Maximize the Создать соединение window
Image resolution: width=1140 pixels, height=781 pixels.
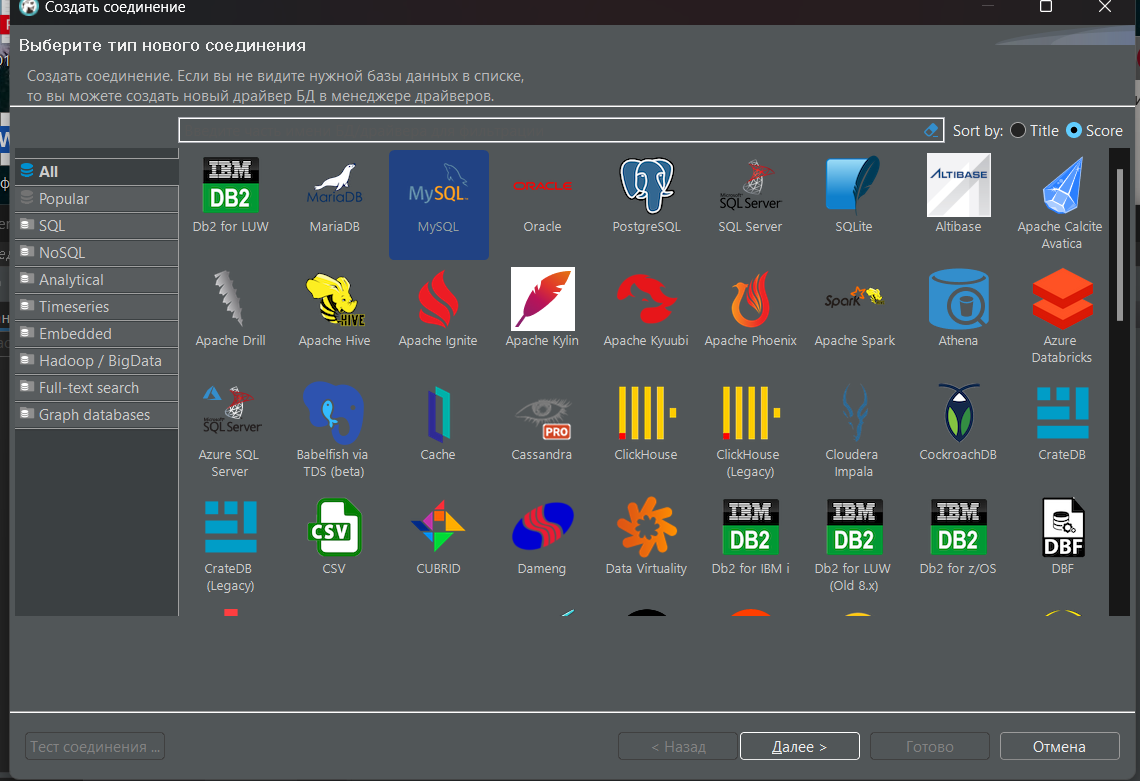(x=1045, y=7)
